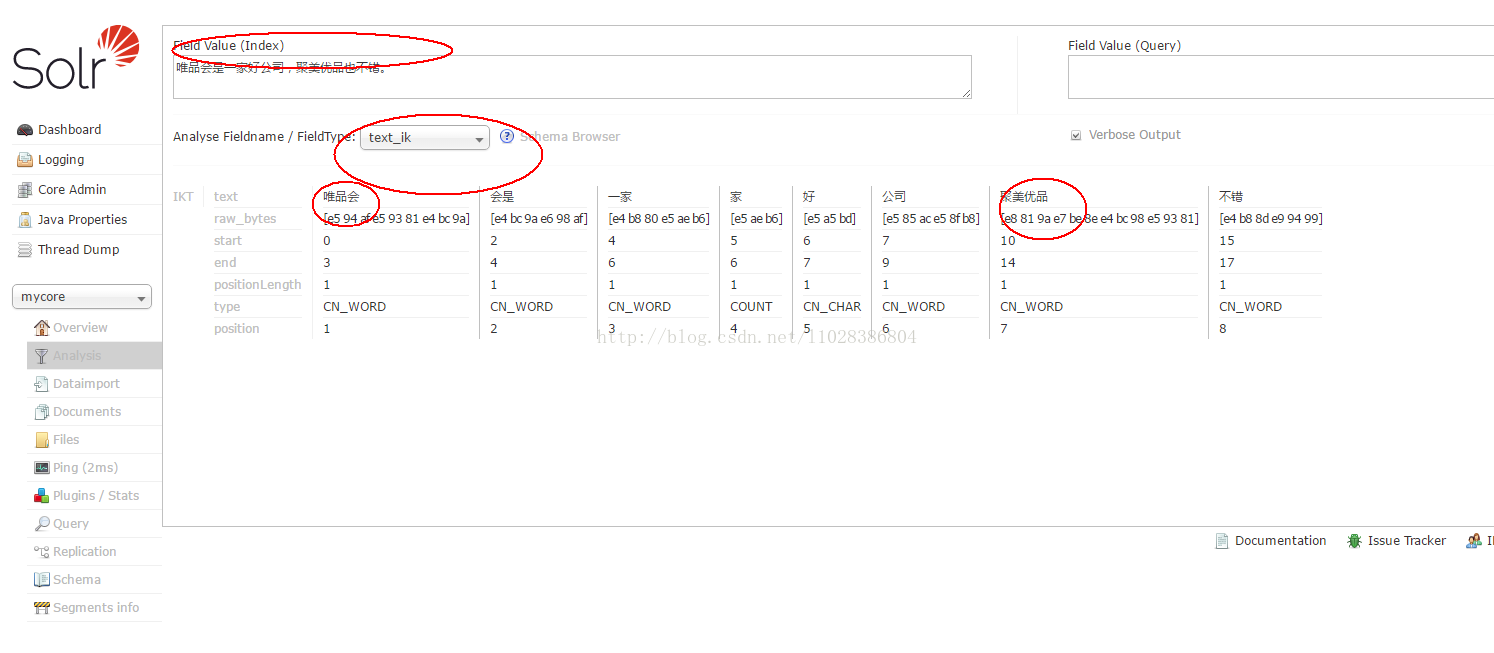1494x653 pixels.
Task: Click the positionLength row label
Action: pos(257,285)
